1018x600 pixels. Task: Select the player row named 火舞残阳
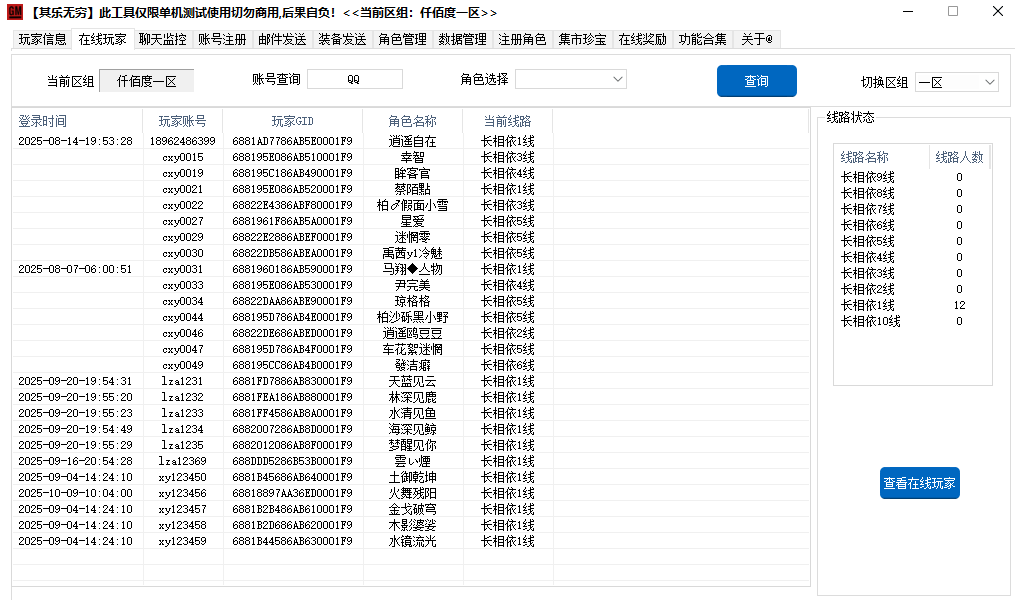[x=412, y=493]
